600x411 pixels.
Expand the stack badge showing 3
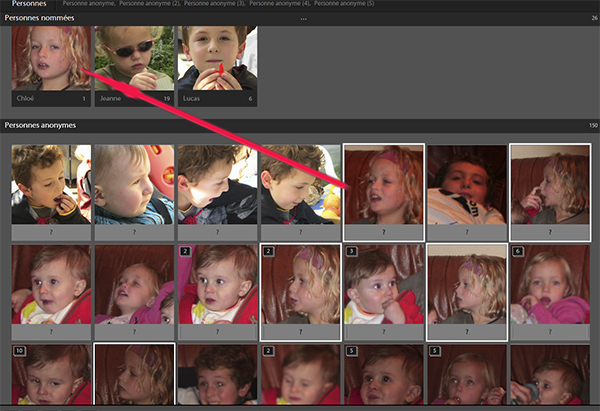coord(351,251)
